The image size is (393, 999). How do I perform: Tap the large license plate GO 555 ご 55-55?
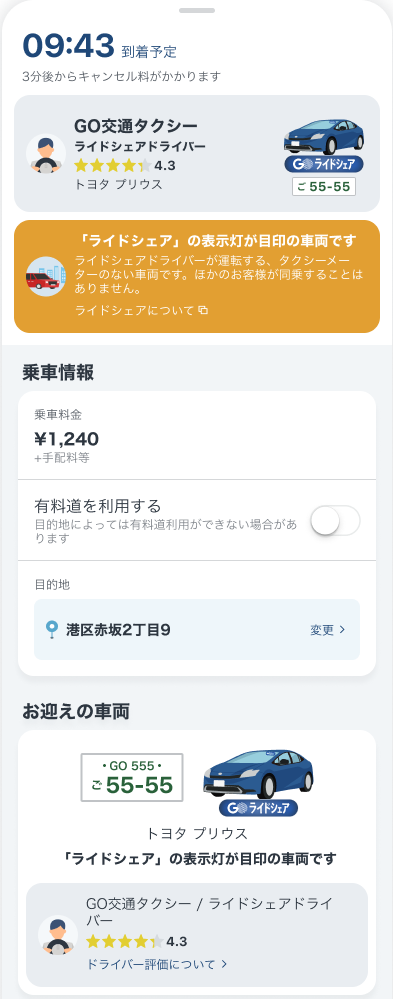click(x=132, y=777)
